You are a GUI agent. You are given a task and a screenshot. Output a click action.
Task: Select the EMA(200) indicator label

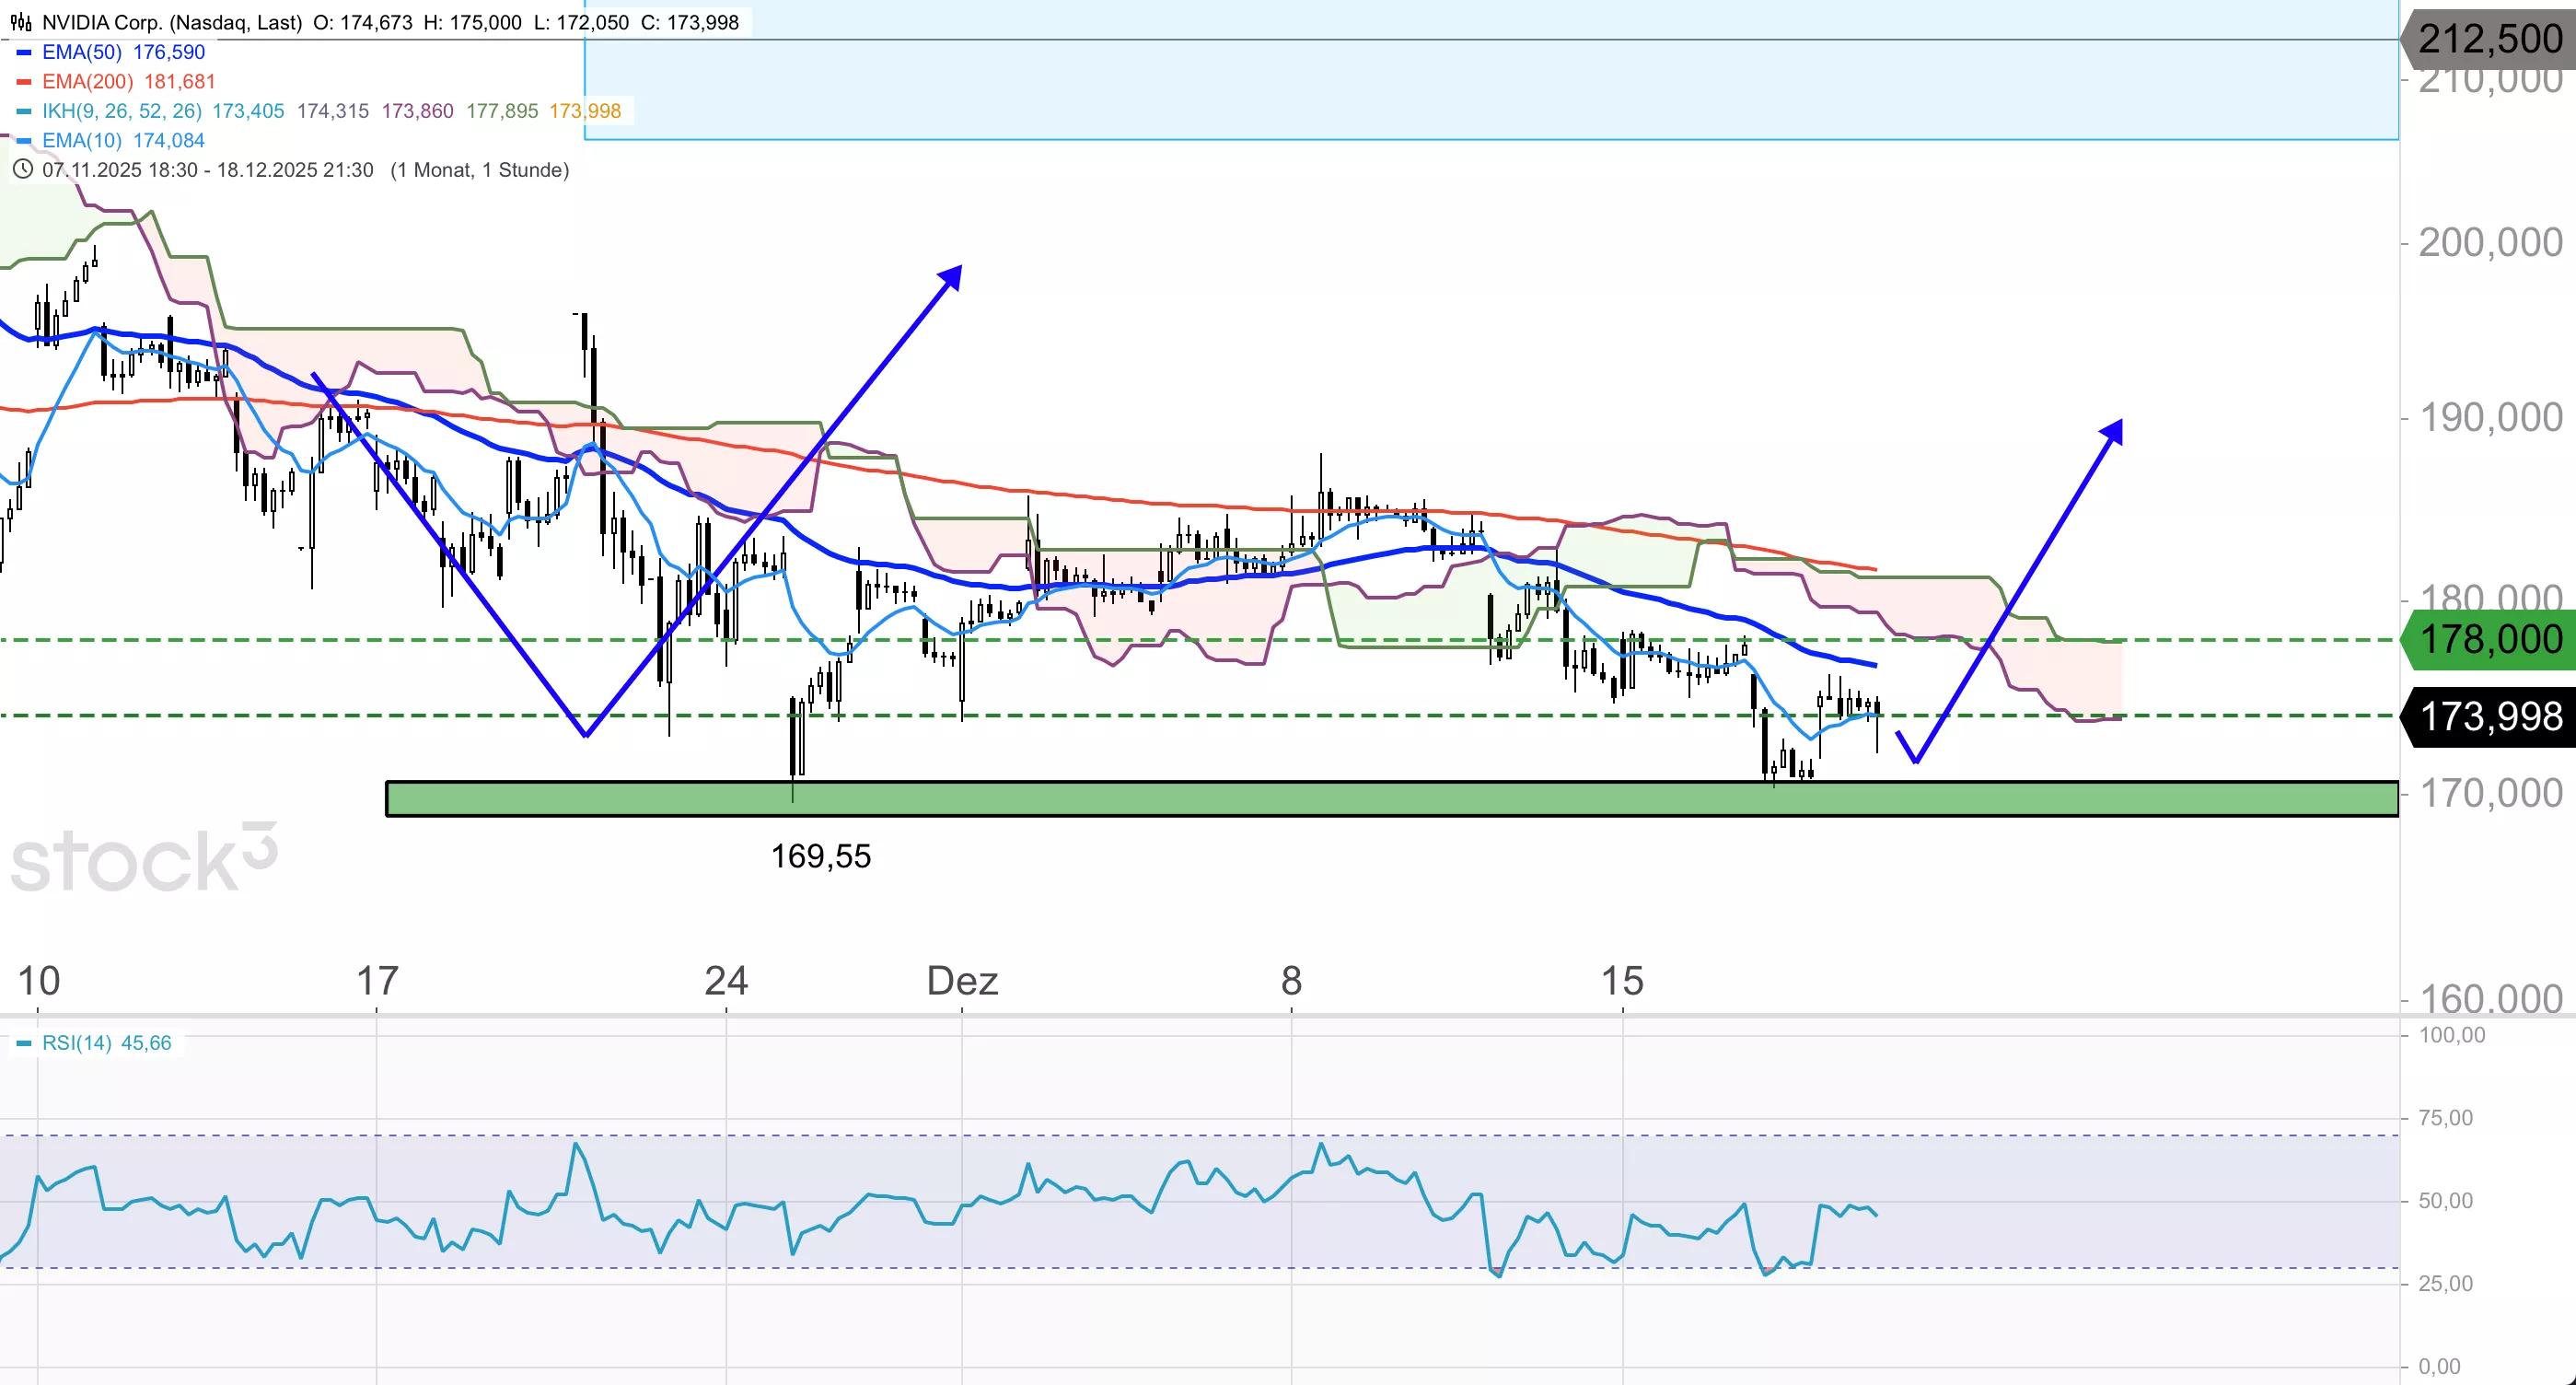[x=87, y=82]
